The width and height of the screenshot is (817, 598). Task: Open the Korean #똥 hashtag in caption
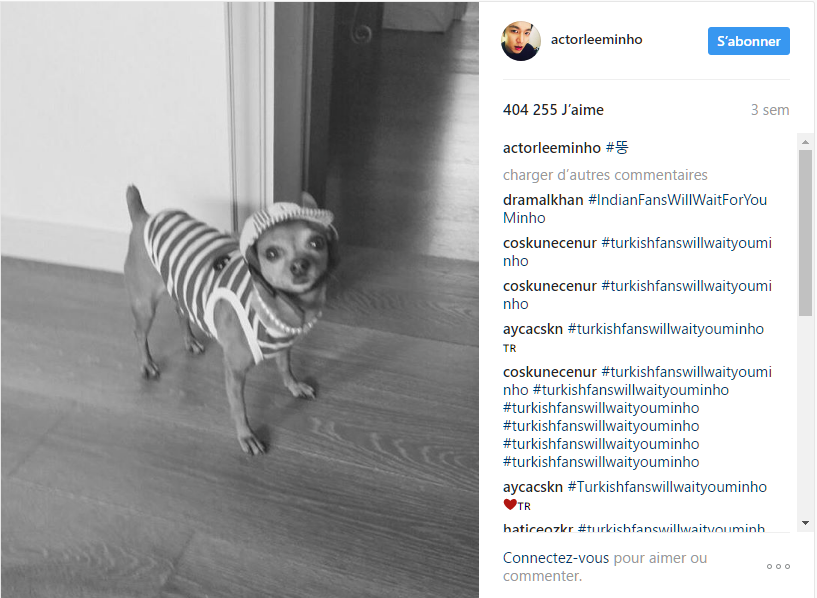coord(617,148)
